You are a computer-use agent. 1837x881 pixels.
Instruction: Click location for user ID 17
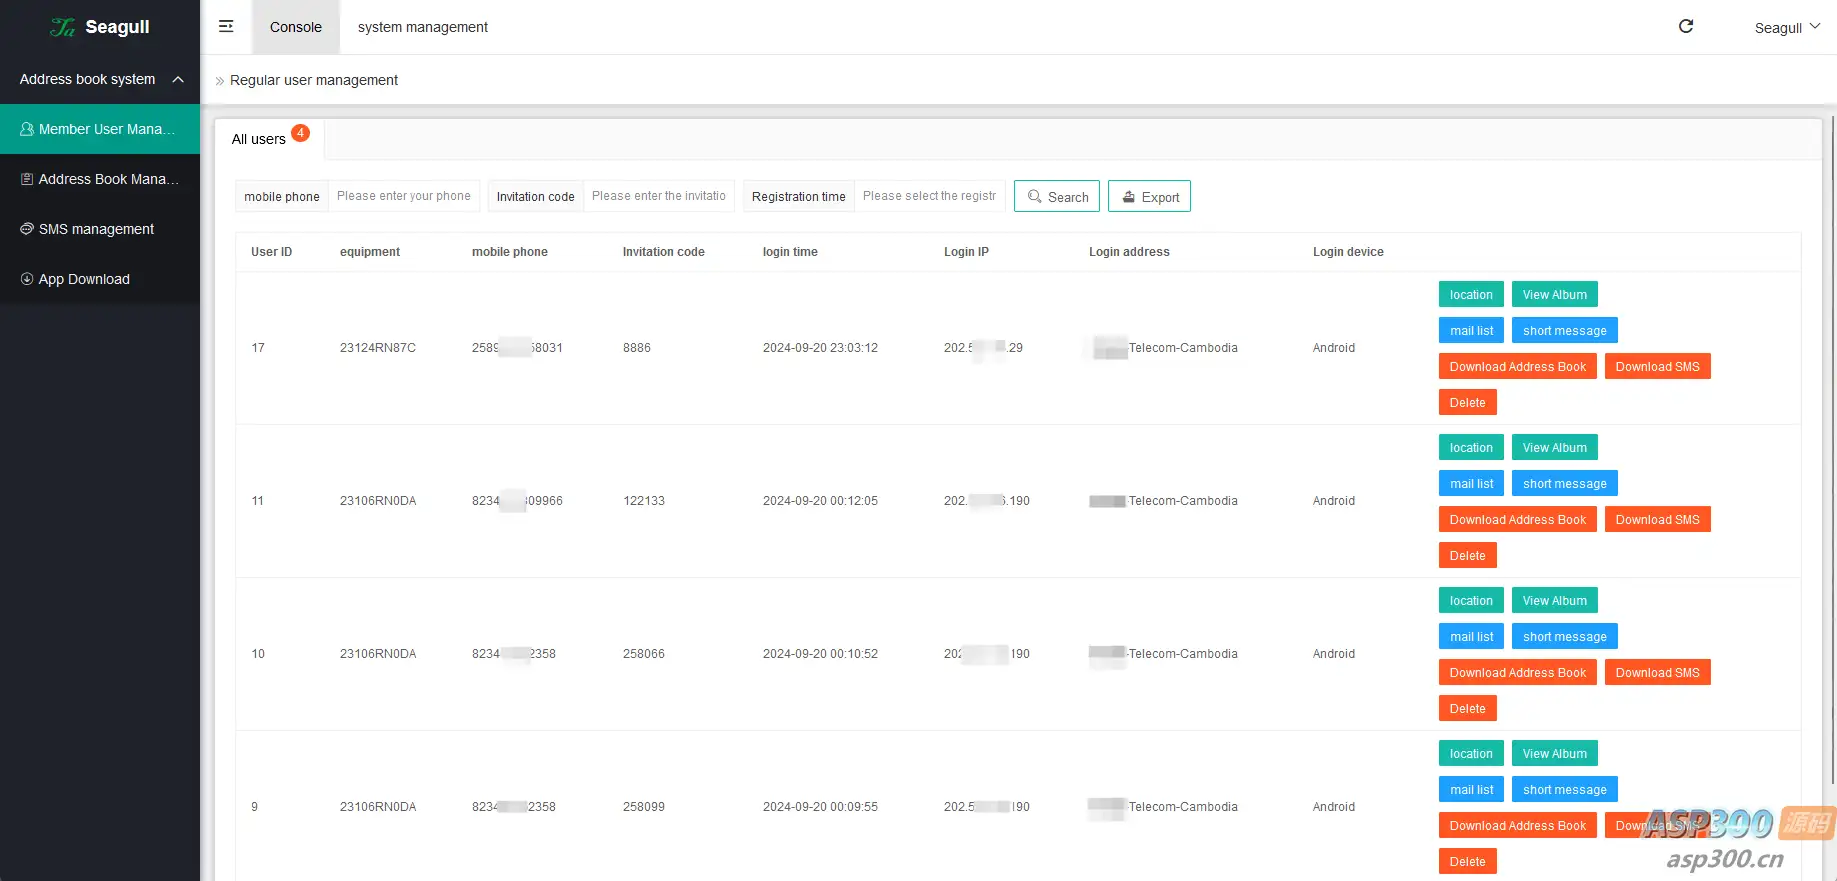click(1471, 295)
